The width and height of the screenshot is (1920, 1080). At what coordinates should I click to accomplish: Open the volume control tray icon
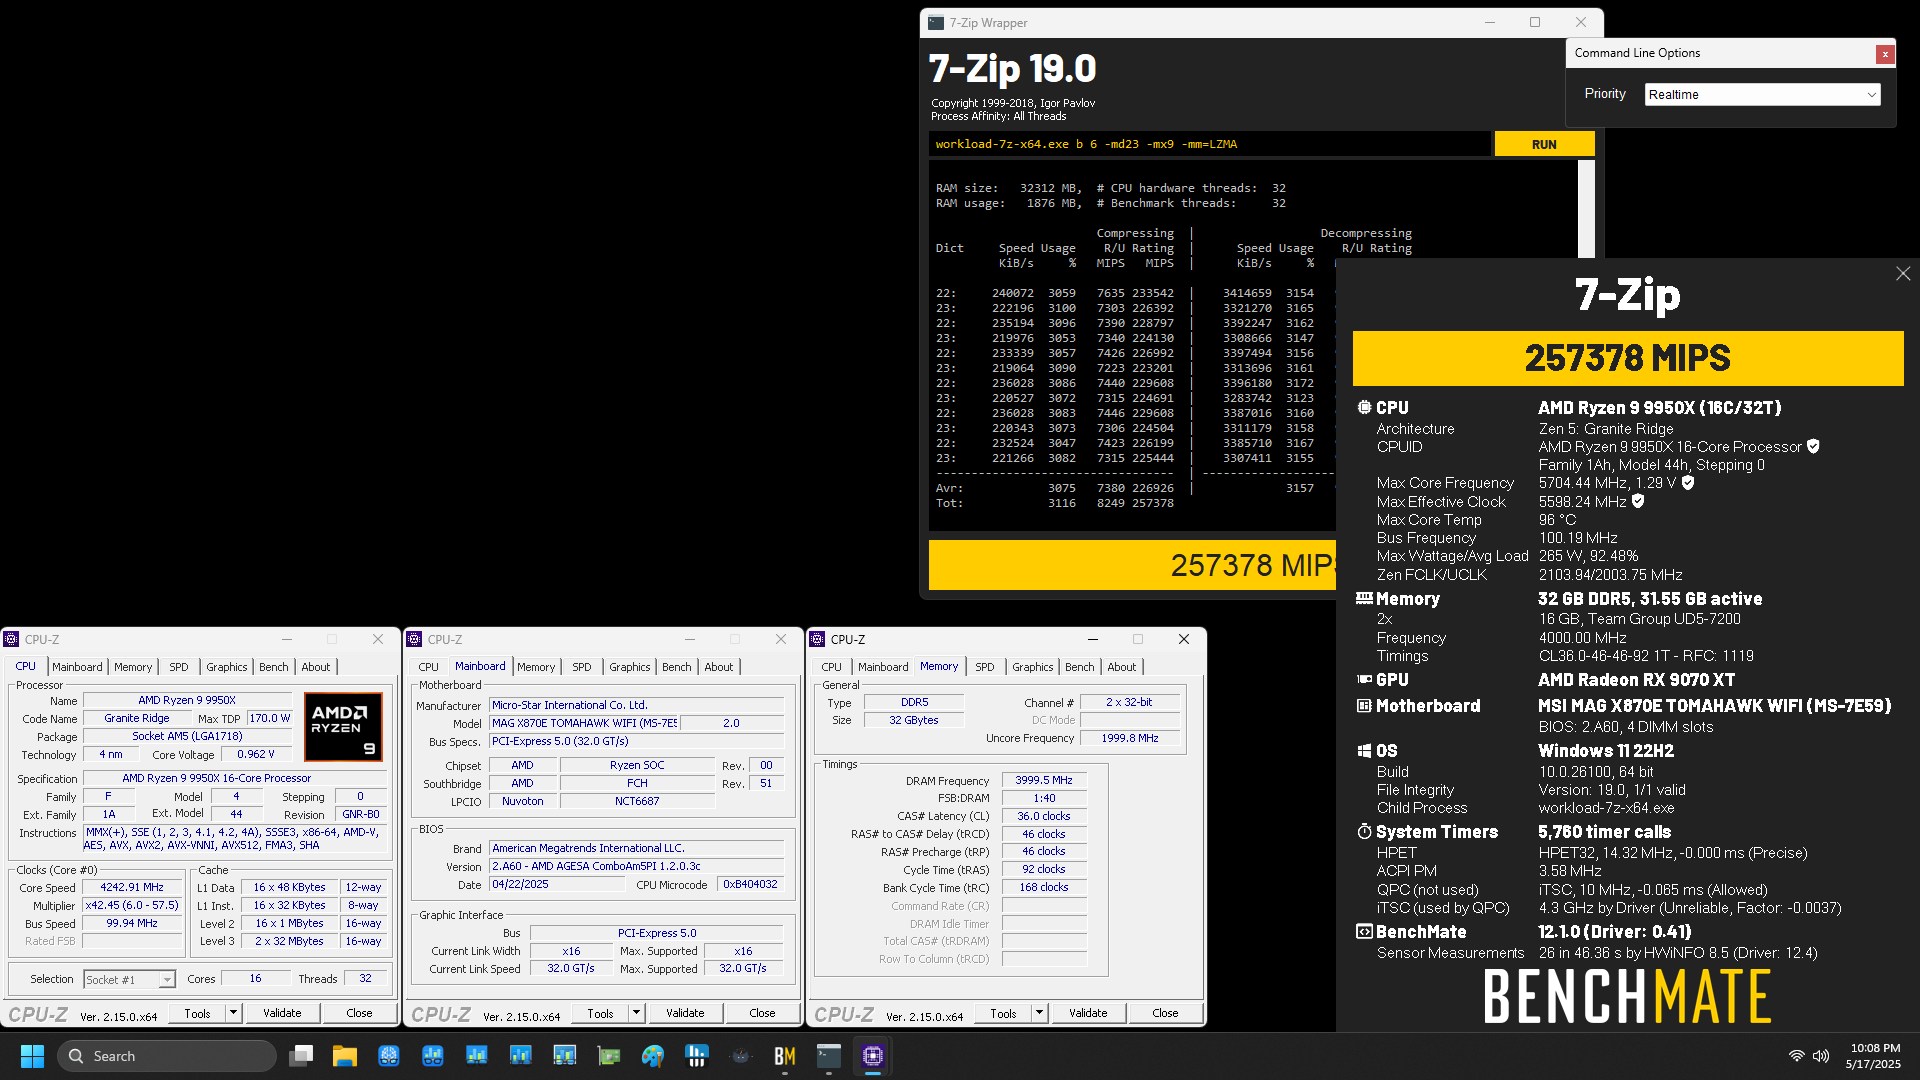click(x=1821, y=1056)
